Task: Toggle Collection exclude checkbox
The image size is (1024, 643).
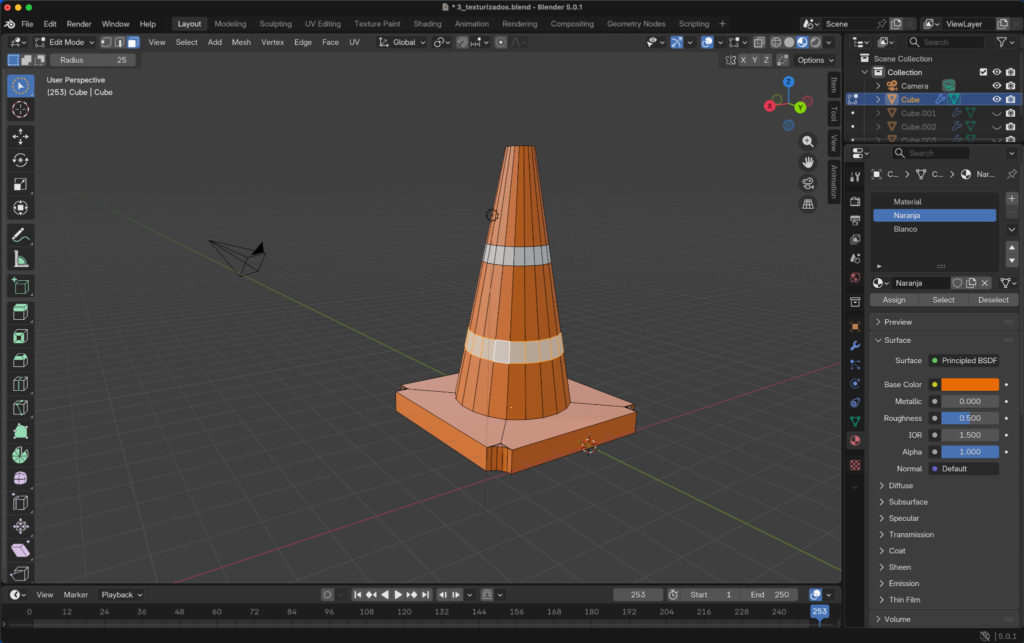Action: (983, 72)
